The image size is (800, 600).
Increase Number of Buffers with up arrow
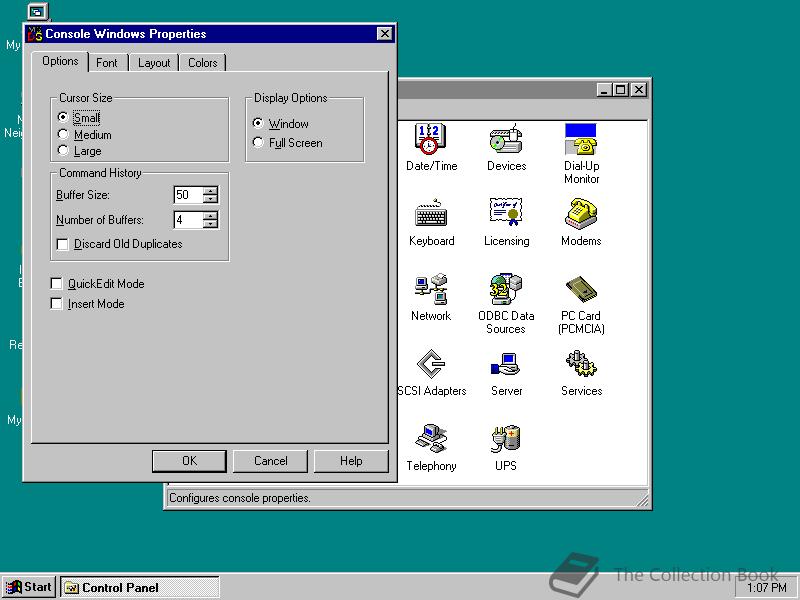pyautogui.click(x=210, y=216)
